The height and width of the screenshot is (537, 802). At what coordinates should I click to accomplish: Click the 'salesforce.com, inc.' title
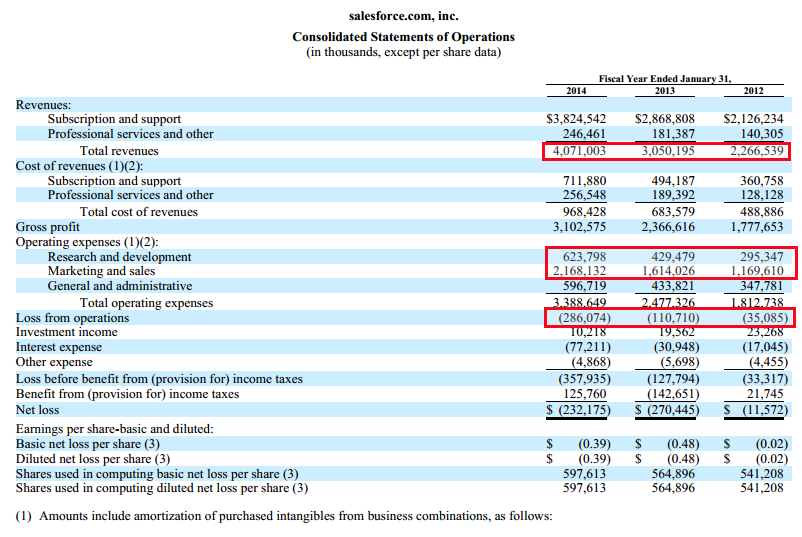coord(404,16)
